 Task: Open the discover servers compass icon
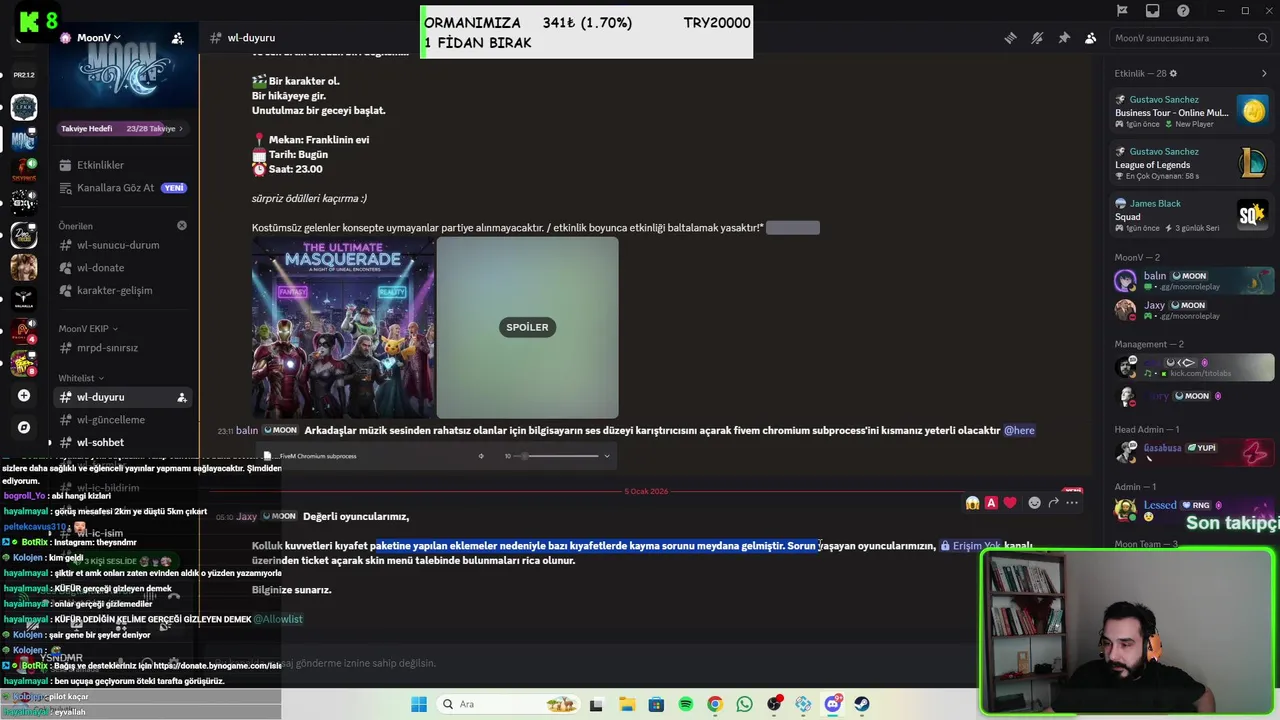coord(24,427)
